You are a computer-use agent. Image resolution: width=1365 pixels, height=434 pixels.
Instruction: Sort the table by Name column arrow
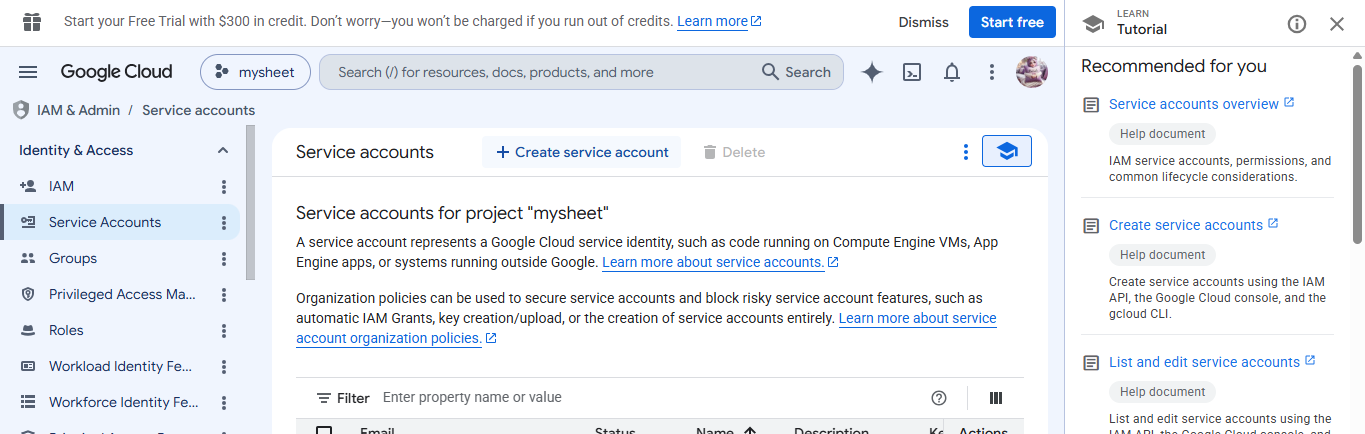coord(750,431)
